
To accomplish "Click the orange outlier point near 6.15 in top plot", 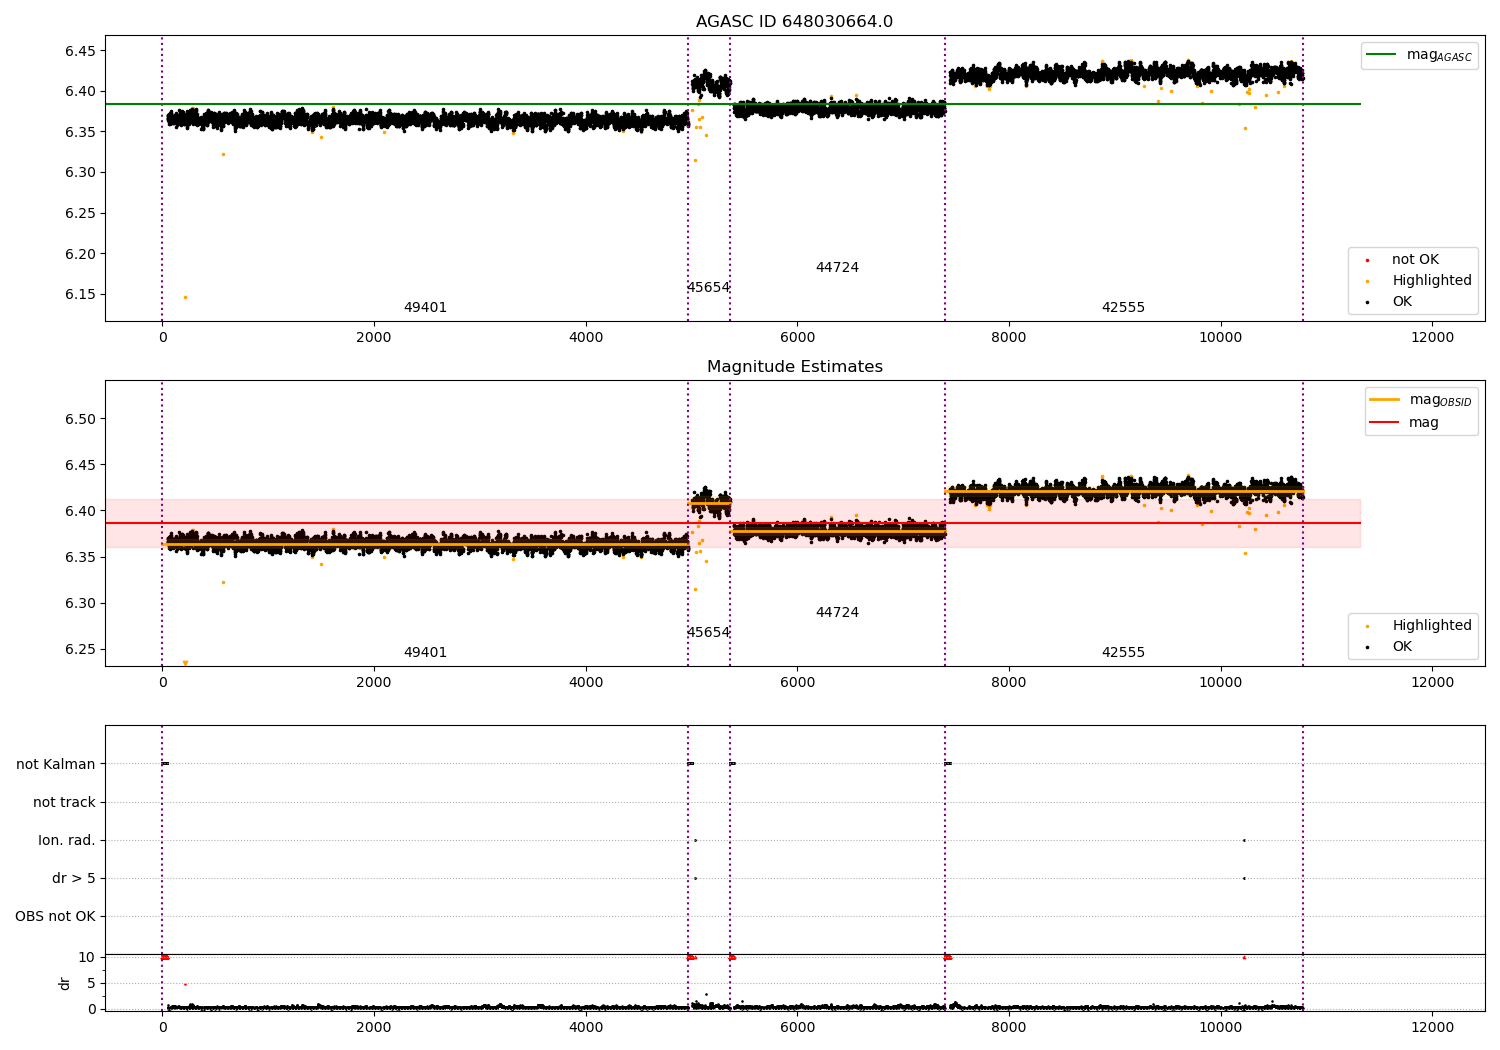I will pyautogui.click(x=185, y=297).
